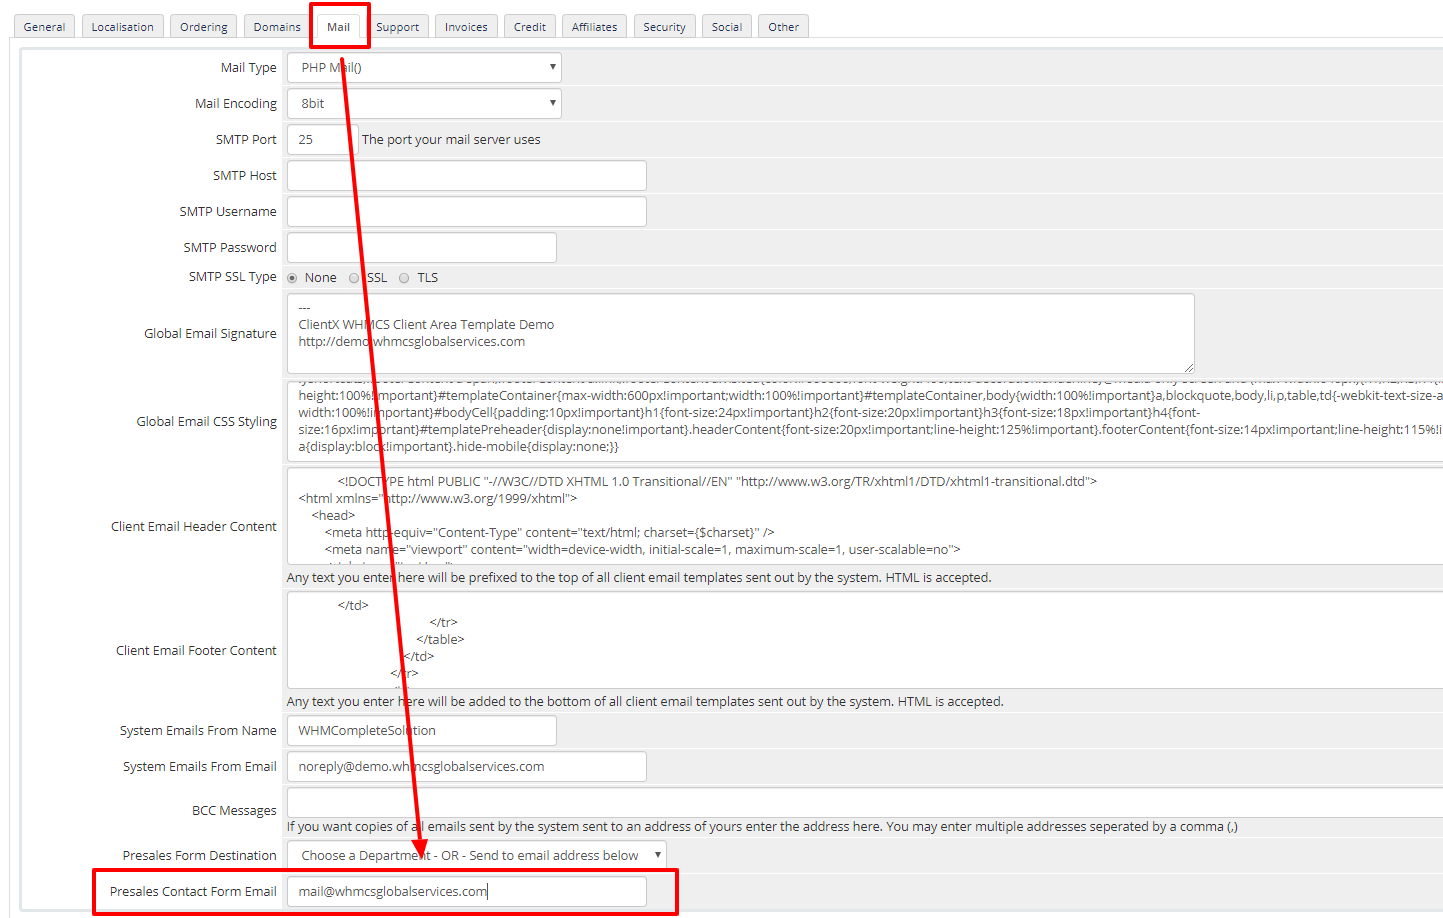The width and height of the screenshot is (1443, 918).
Task: Open the Presales Form Destination dropdown
Action: (x=476, y=855)
